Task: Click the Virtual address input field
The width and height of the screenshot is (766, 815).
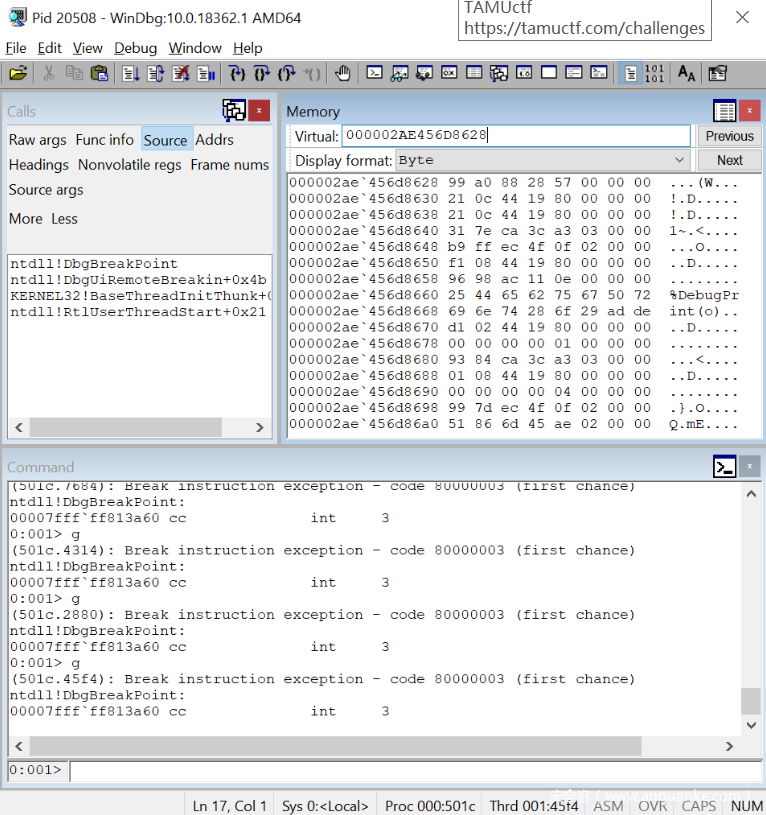Action: pos(515,136)
